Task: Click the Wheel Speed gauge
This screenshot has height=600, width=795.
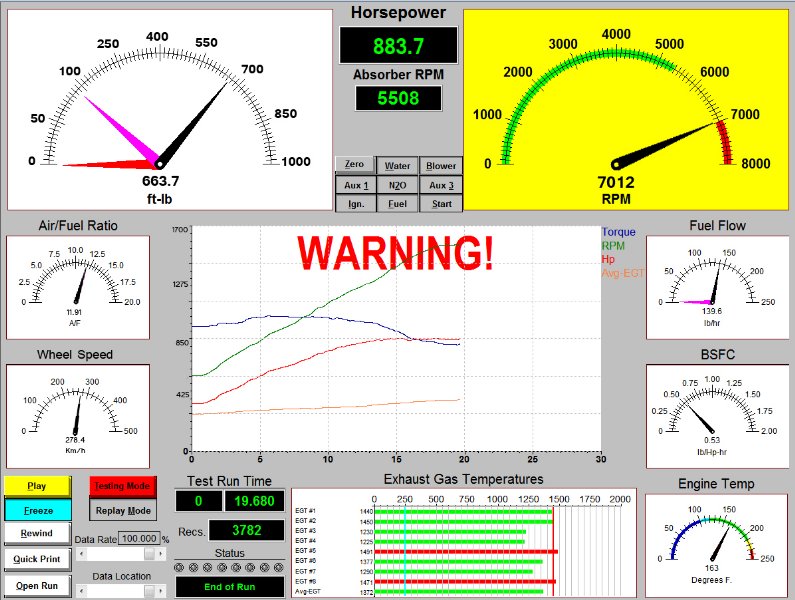Action: pos(78,416)
